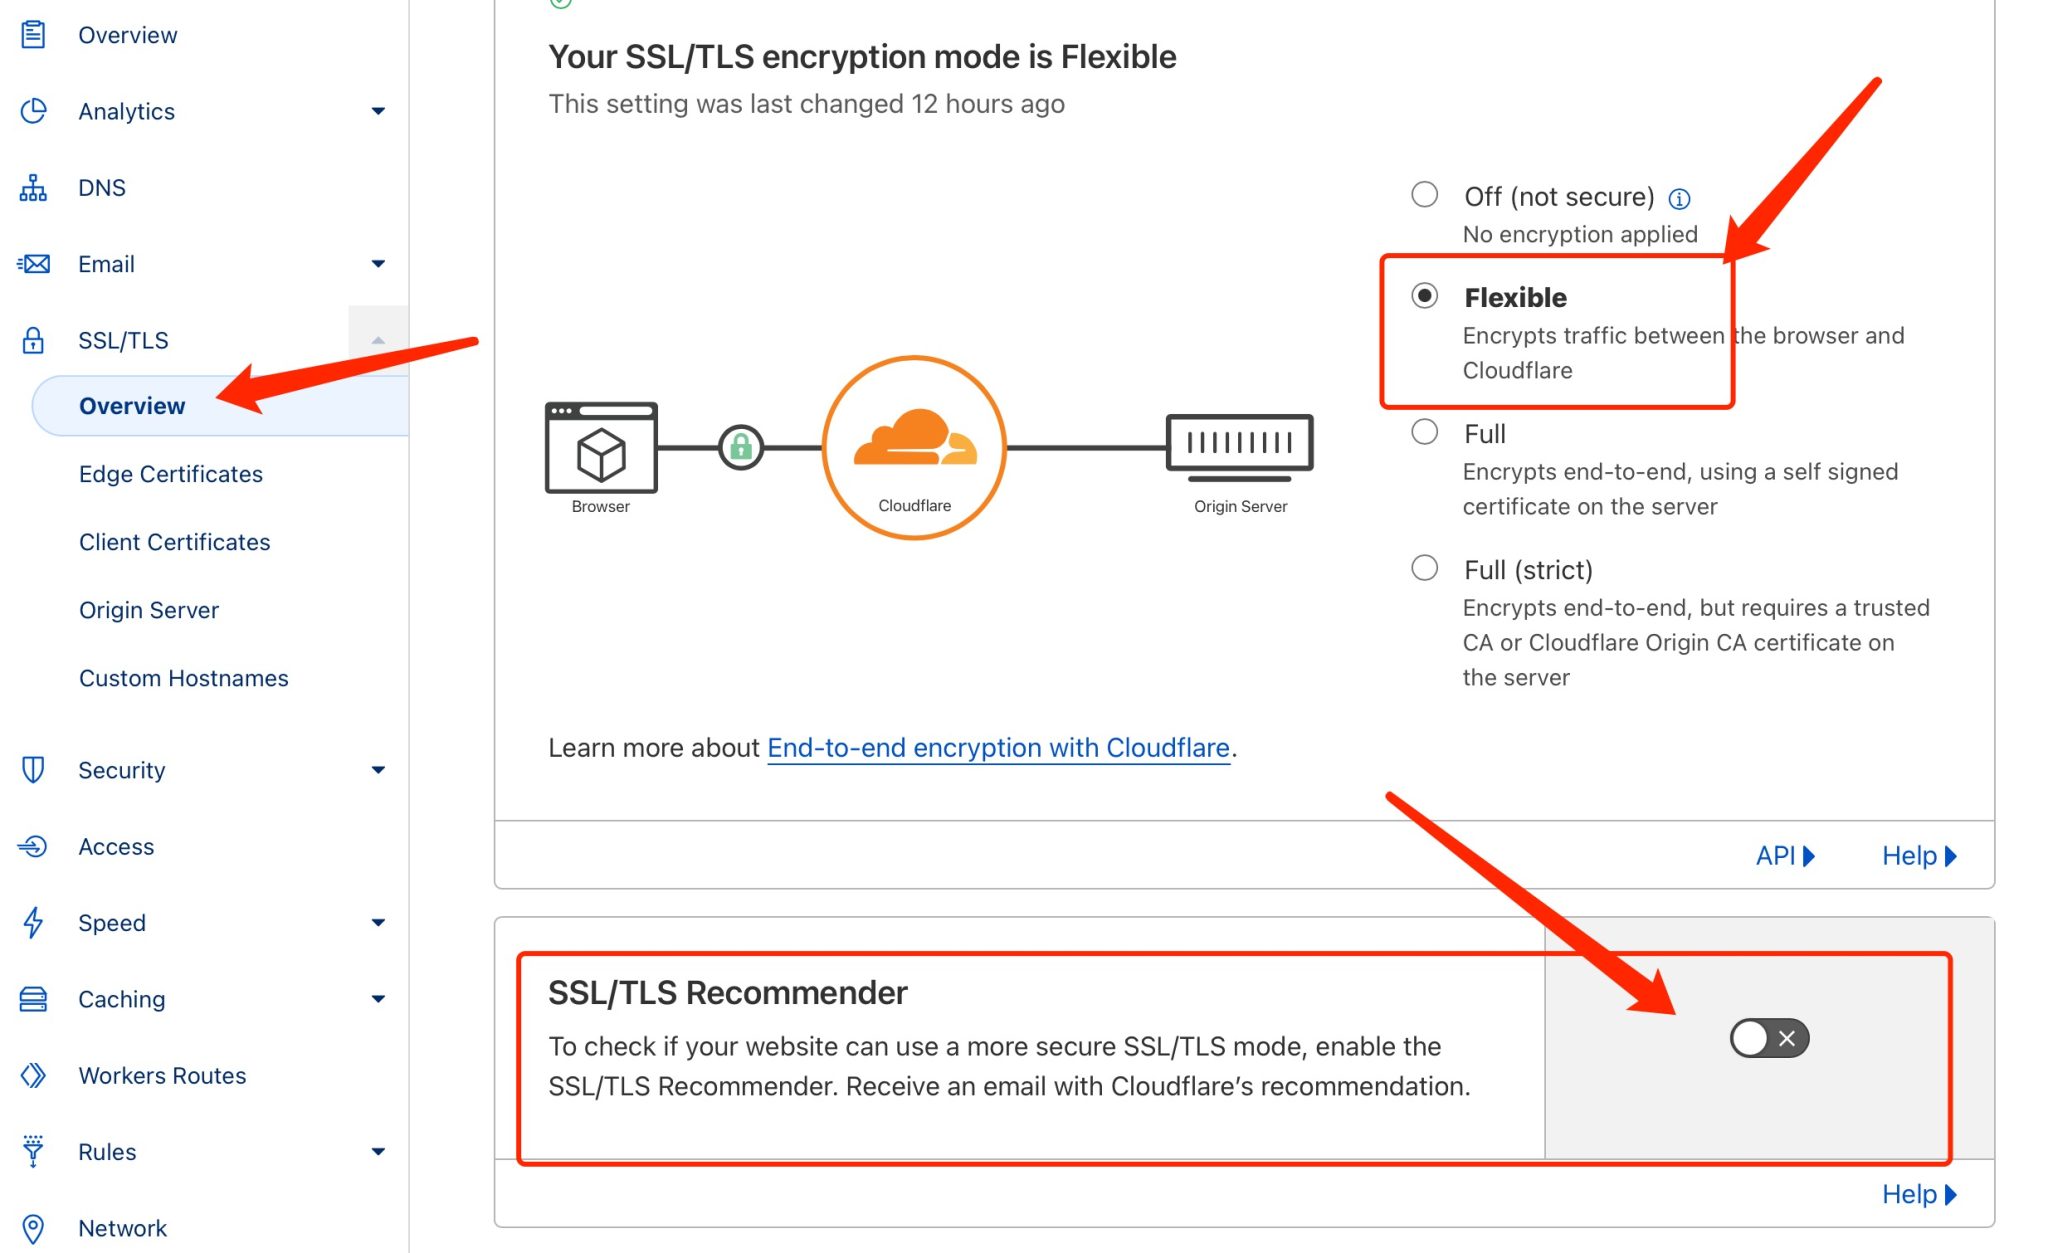This screenshot has height=1253, width=2048.
Task: Select the Off (not secure) radio button
Action: click(1424, 194)
